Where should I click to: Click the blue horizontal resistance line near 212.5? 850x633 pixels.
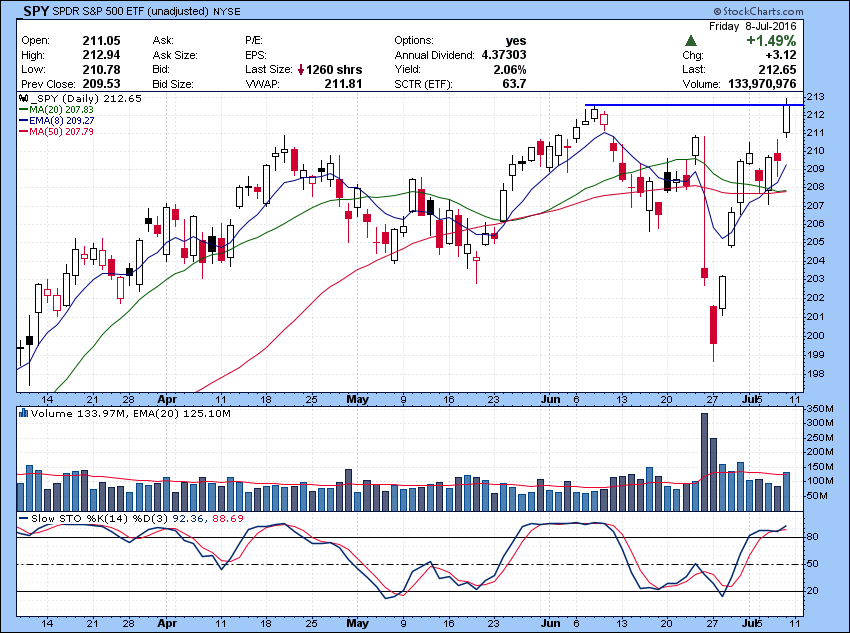coord(694,105)
